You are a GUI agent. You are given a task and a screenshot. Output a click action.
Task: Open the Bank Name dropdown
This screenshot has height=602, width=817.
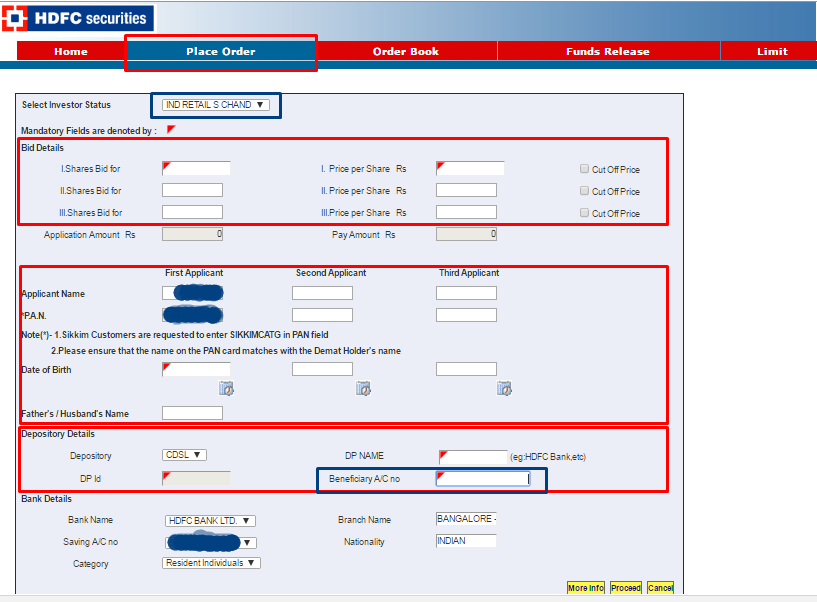coord(211,521)
